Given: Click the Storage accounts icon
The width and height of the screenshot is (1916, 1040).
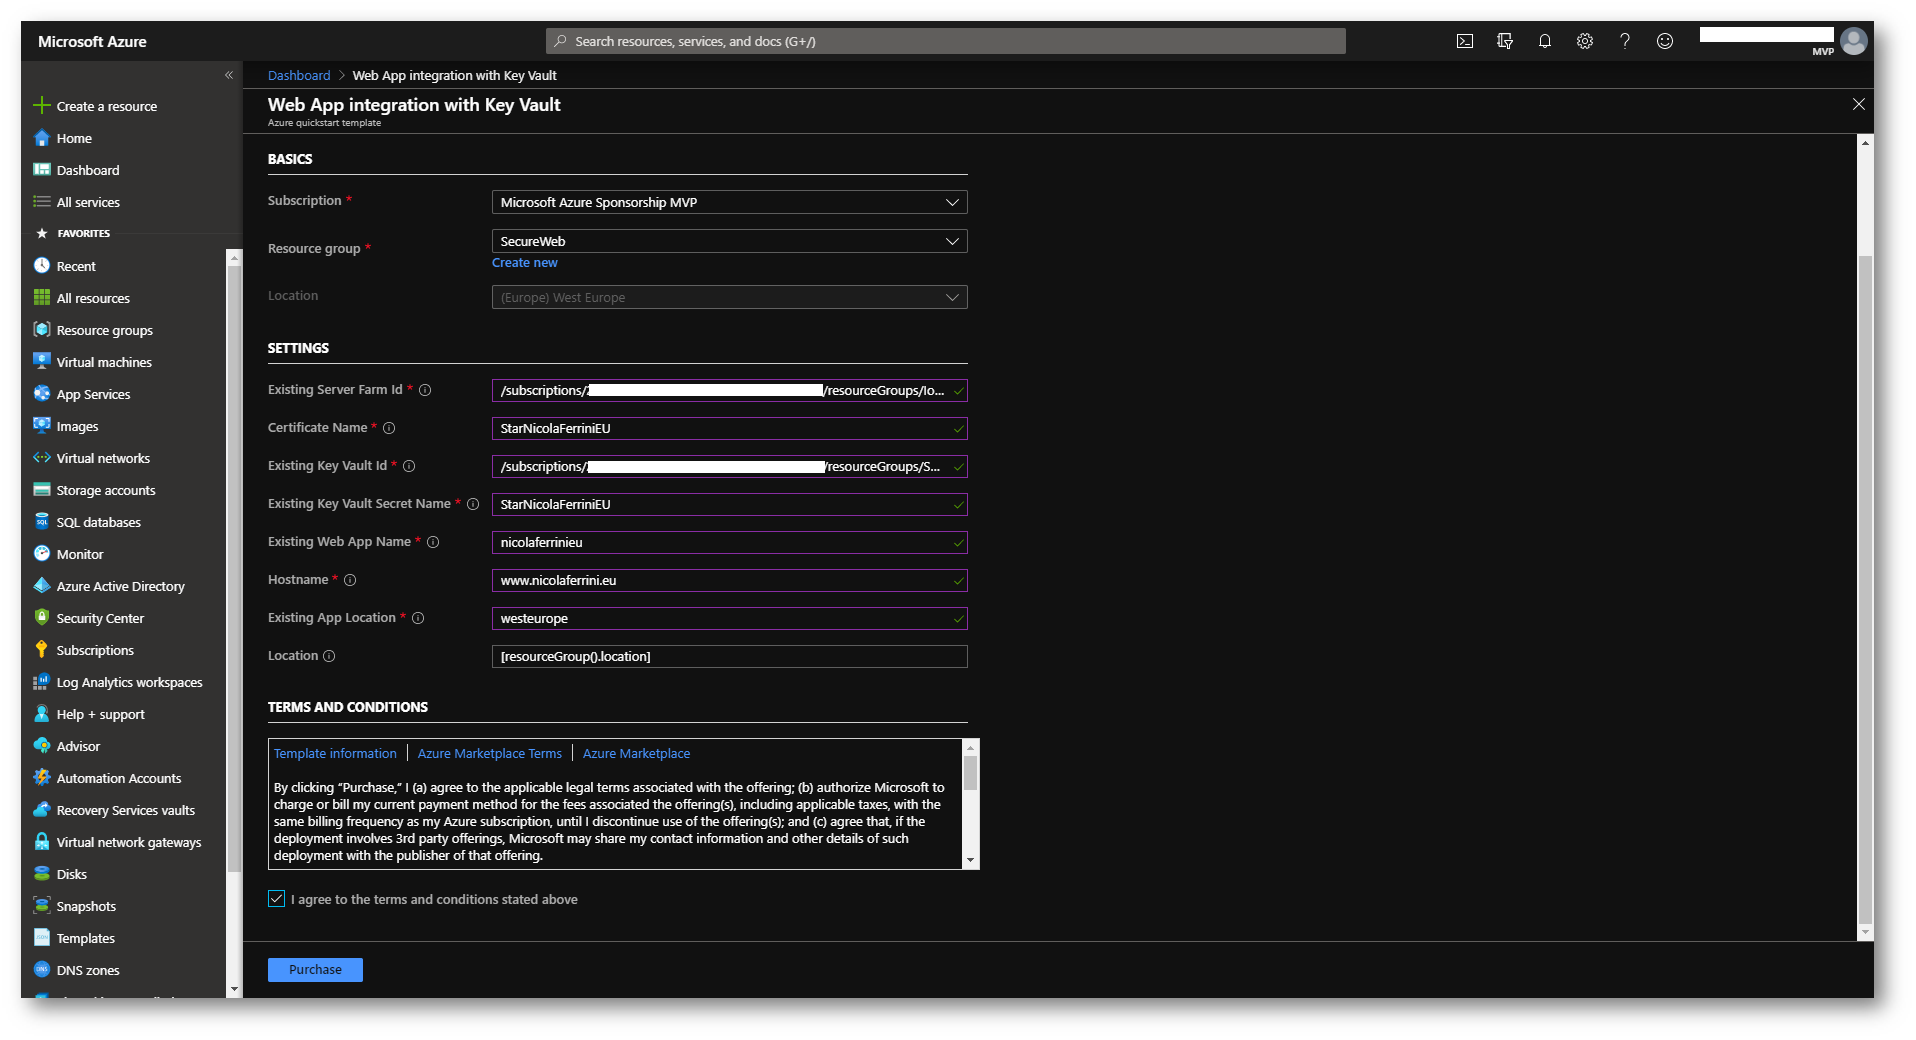Looking at the screenshot, I should 41,490.
